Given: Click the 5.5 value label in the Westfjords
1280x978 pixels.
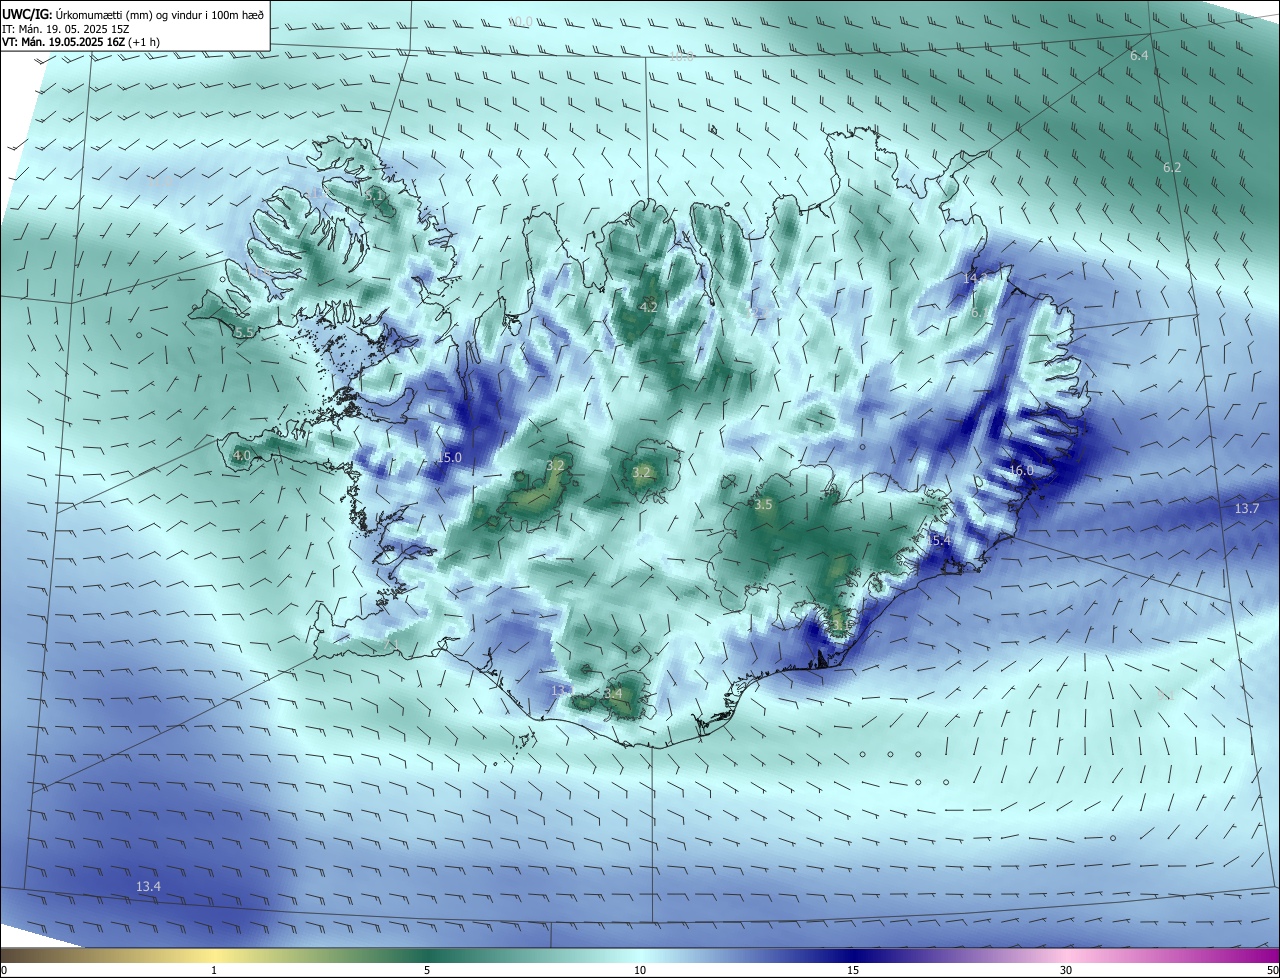Looking at the screenshot, I should click(244, 333).
